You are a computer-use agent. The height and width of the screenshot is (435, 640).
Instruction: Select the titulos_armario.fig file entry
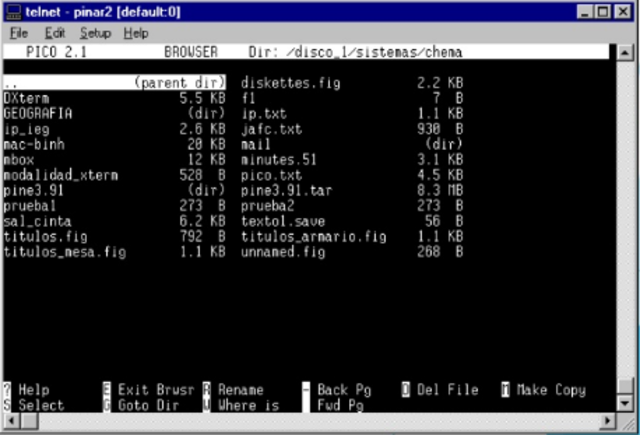tap(352, 237)
